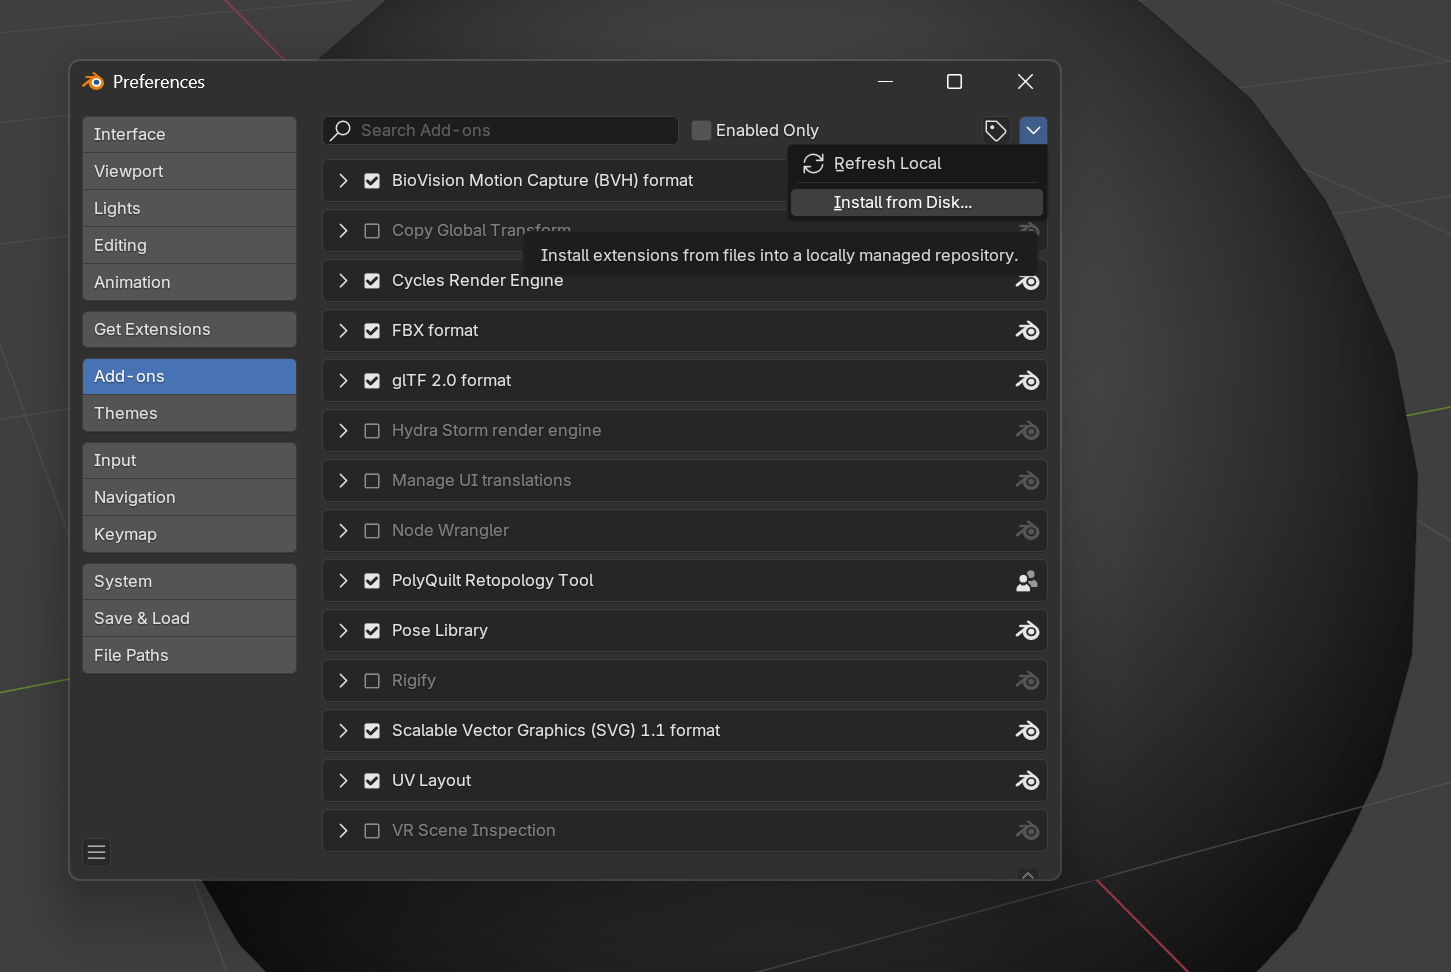Enable the Rigify add-on checkbox
This screenshot has height=972, width=1451.
pos(372,680)
